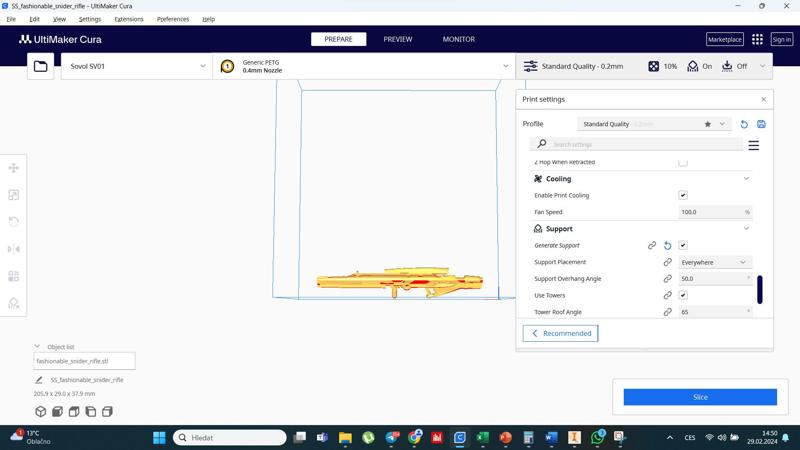The image size is (800, 450).
Task: Open the Marketplace
Action: pos(724,39)
